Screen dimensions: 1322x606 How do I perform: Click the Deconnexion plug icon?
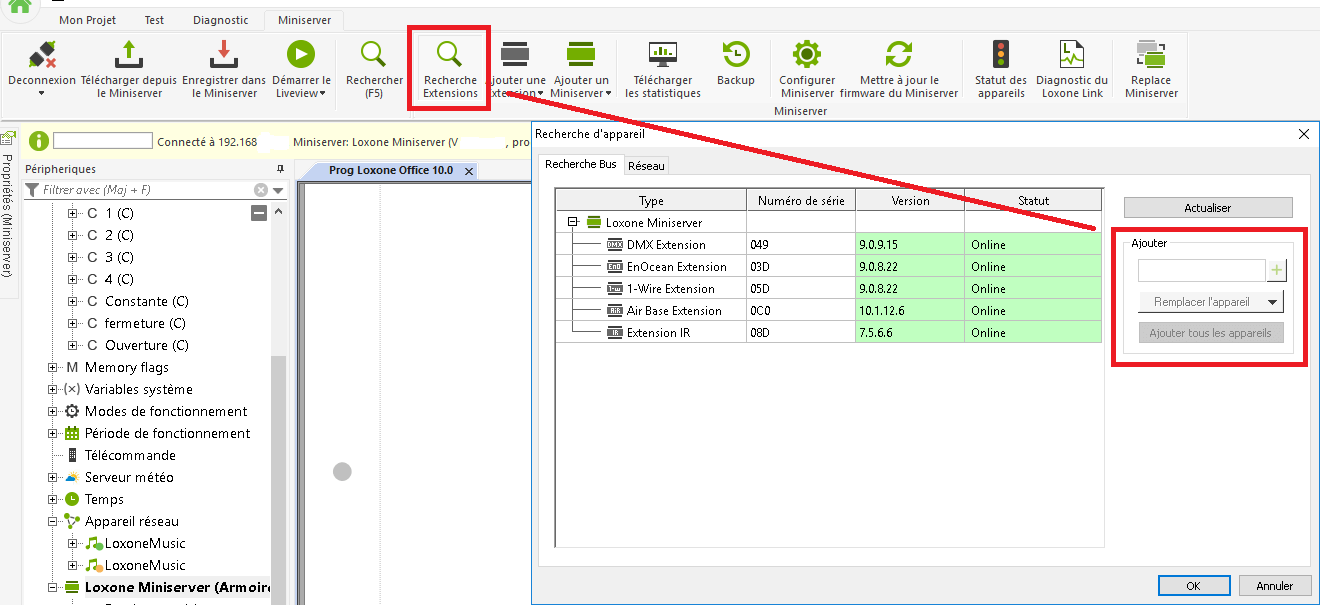(x=41, y=55)
